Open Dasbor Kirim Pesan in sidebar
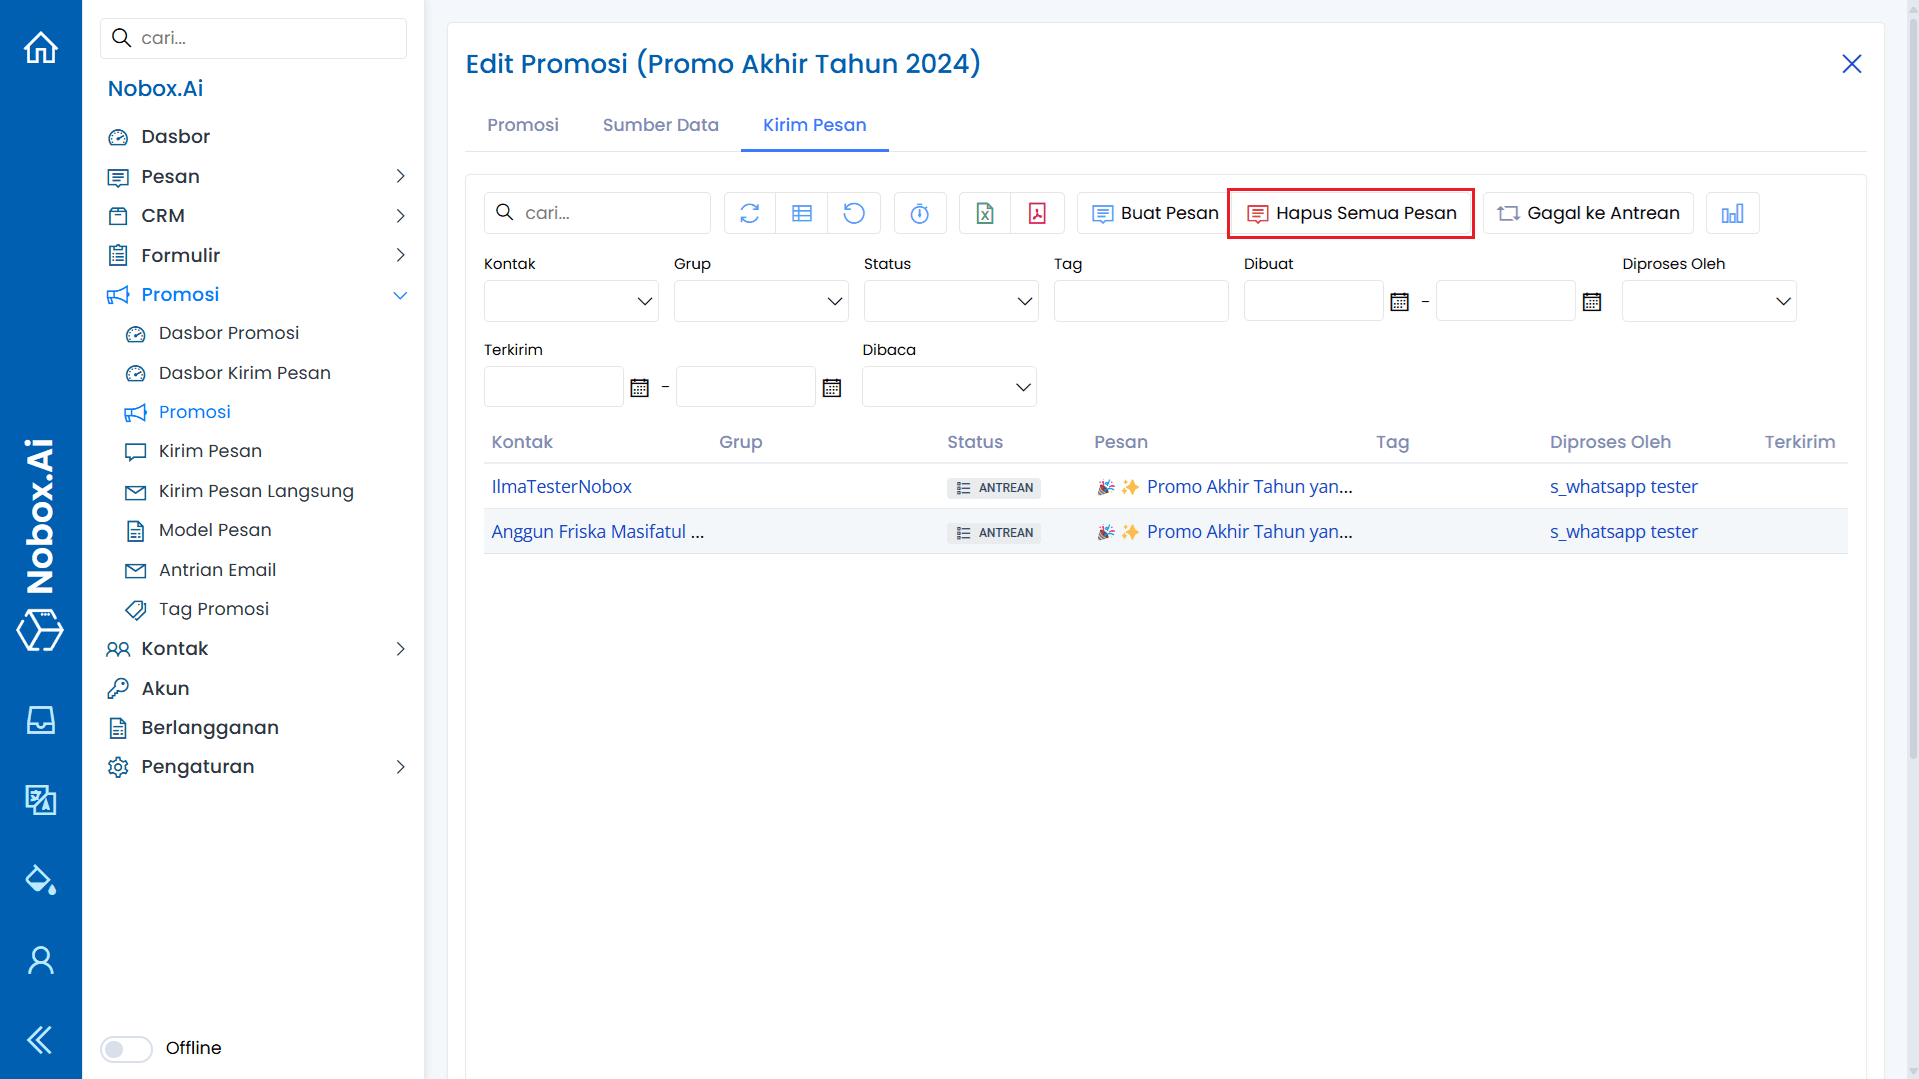This screenshot has width=1919, height=1079. click(244, 373)
